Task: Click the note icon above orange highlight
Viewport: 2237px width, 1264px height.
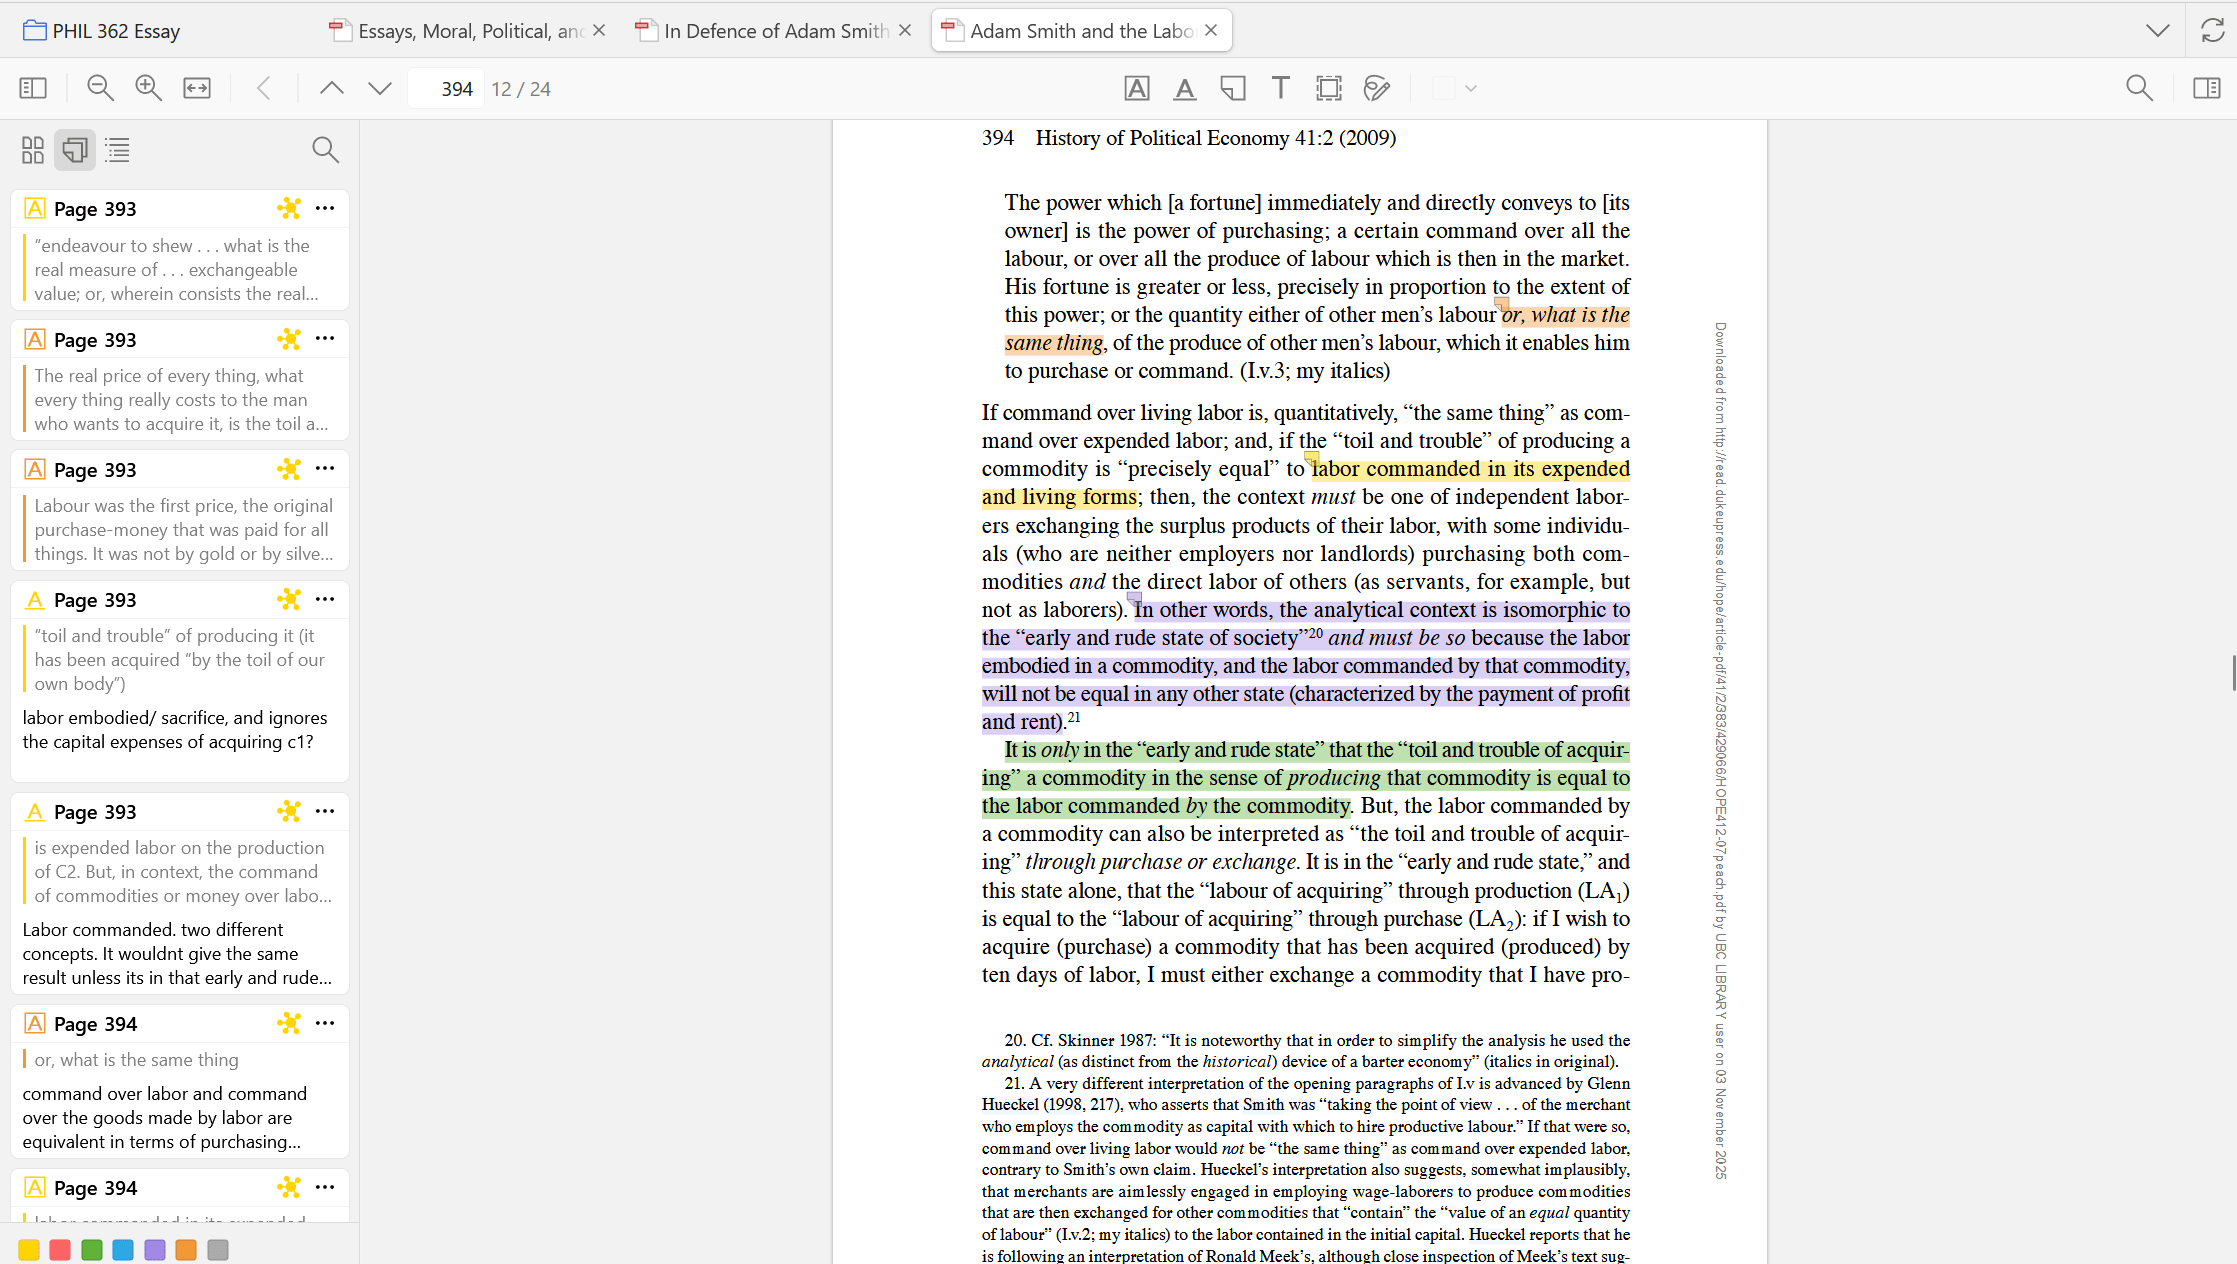Action: [x=1501, y=302]
